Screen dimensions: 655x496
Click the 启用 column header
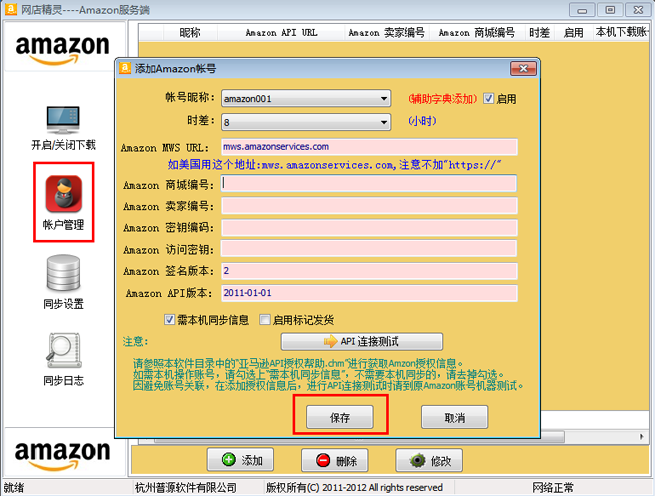[574, 32]
